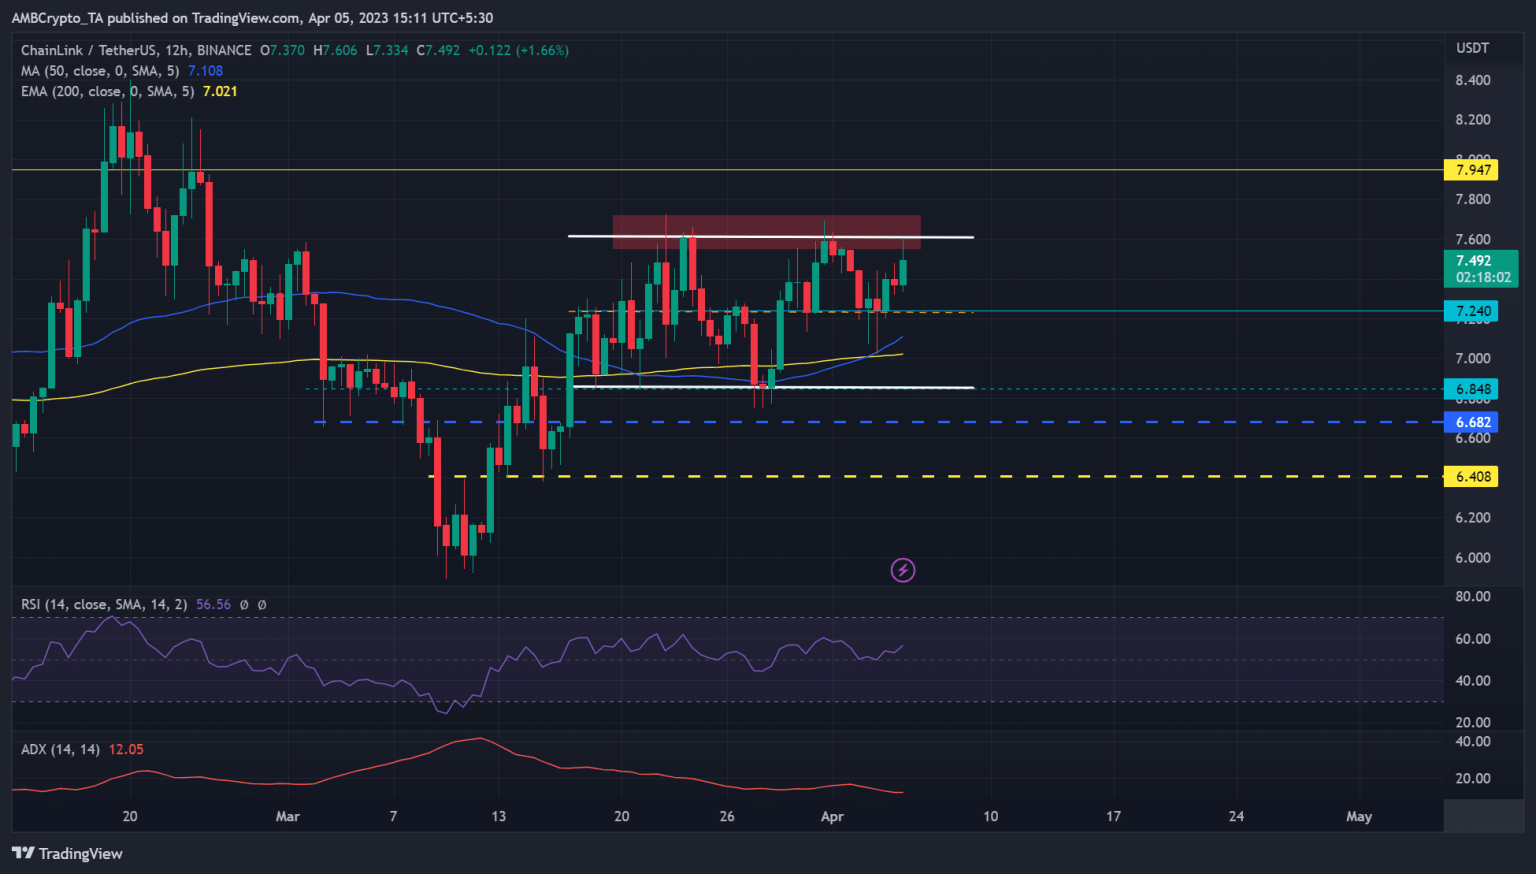Click the yellow 6.408 price label
This screenshot has height=874, width=1536.
tap(1473, 477)
